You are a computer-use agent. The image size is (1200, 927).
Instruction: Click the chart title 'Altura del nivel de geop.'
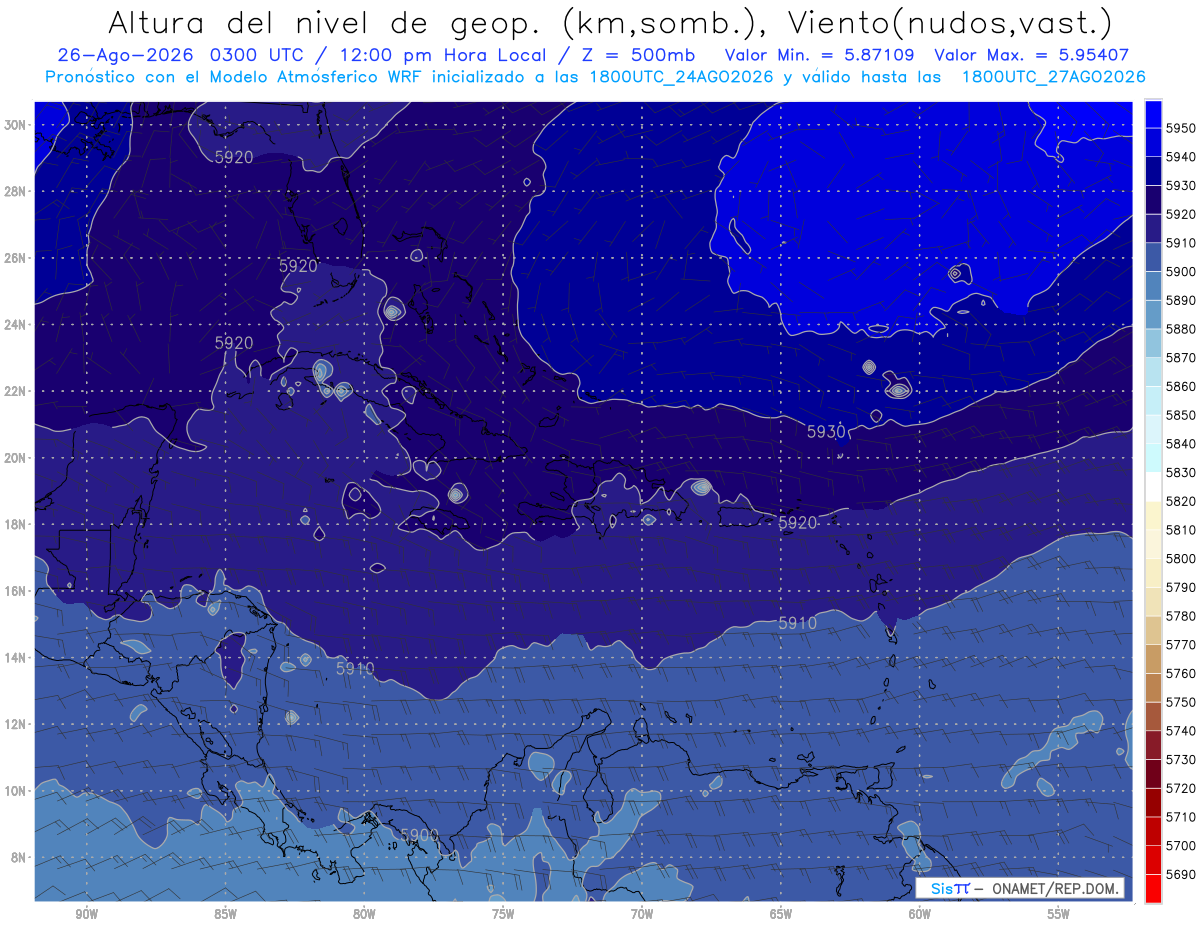point(326,23)
